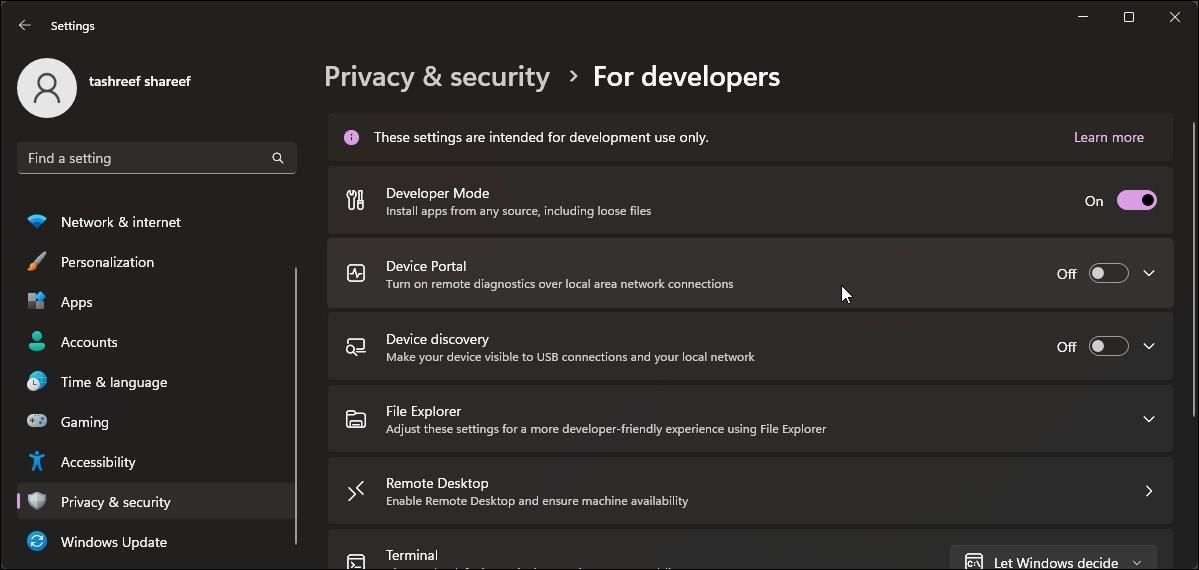Click the Off label beside Device Portal
Screen dimensions: 1199x570
pyautogui.click(x=1067, y=274)
